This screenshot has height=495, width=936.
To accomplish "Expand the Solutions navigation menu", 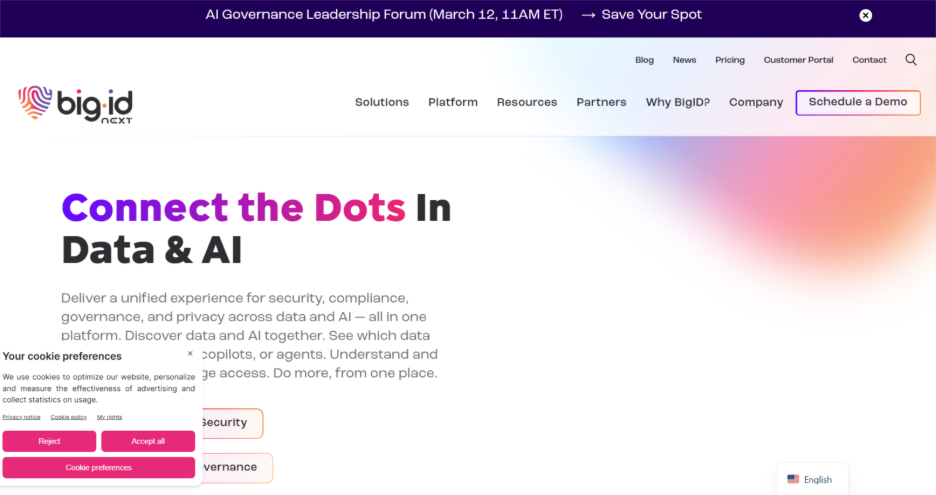I will tap(382, 102).
